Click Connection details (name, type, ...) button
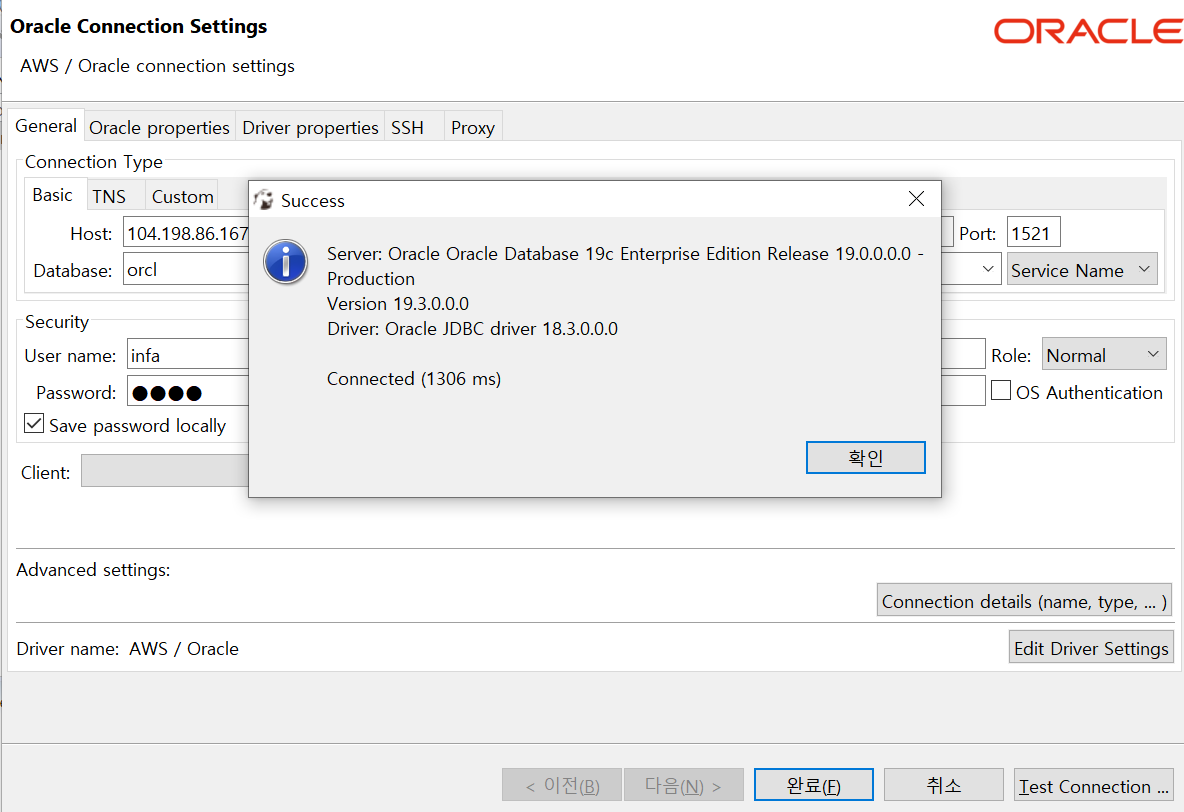The image size is (1184, 812). [x=1023, y=601]
